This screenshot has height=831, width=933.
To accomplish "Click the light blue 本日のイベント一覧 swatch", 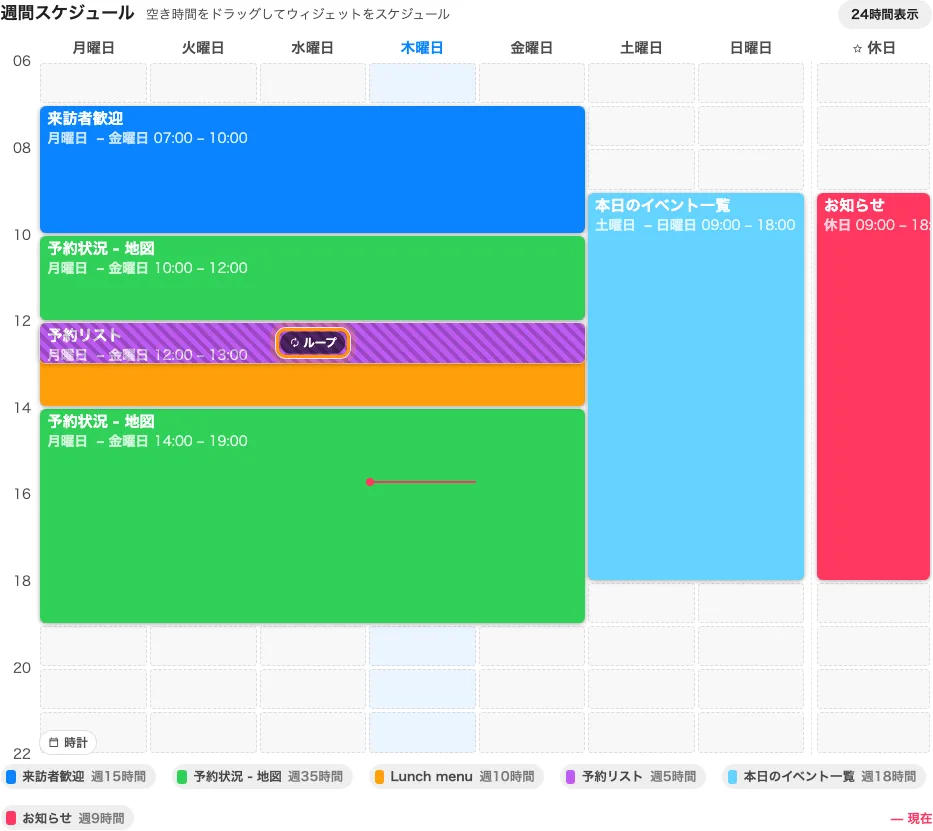I will click(x=732, y=777).
